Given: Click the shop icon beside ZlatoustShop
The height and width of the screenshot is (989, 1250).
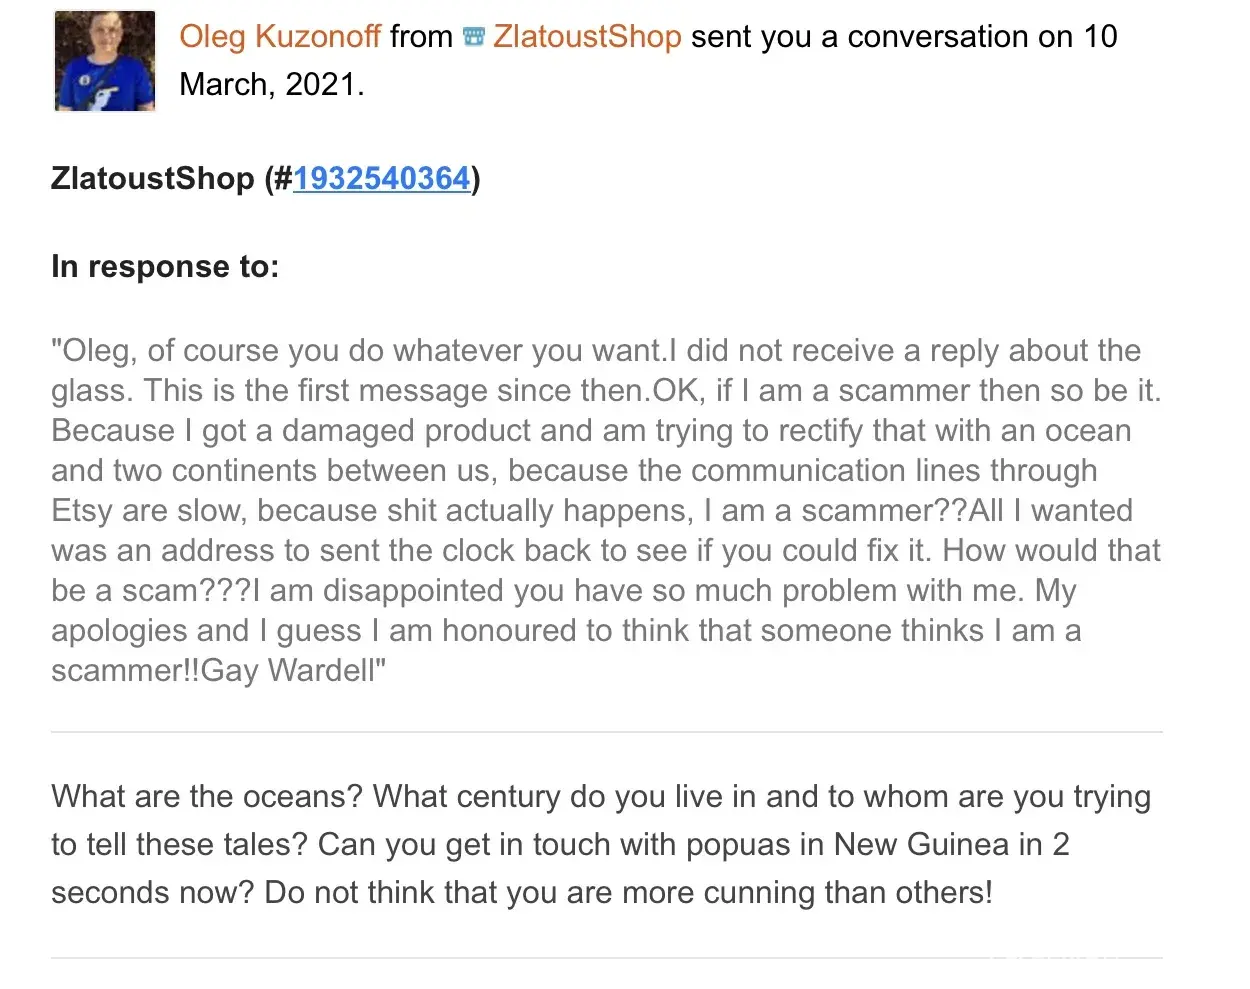Looking at the screenshot, I should [x=474, y=37].
